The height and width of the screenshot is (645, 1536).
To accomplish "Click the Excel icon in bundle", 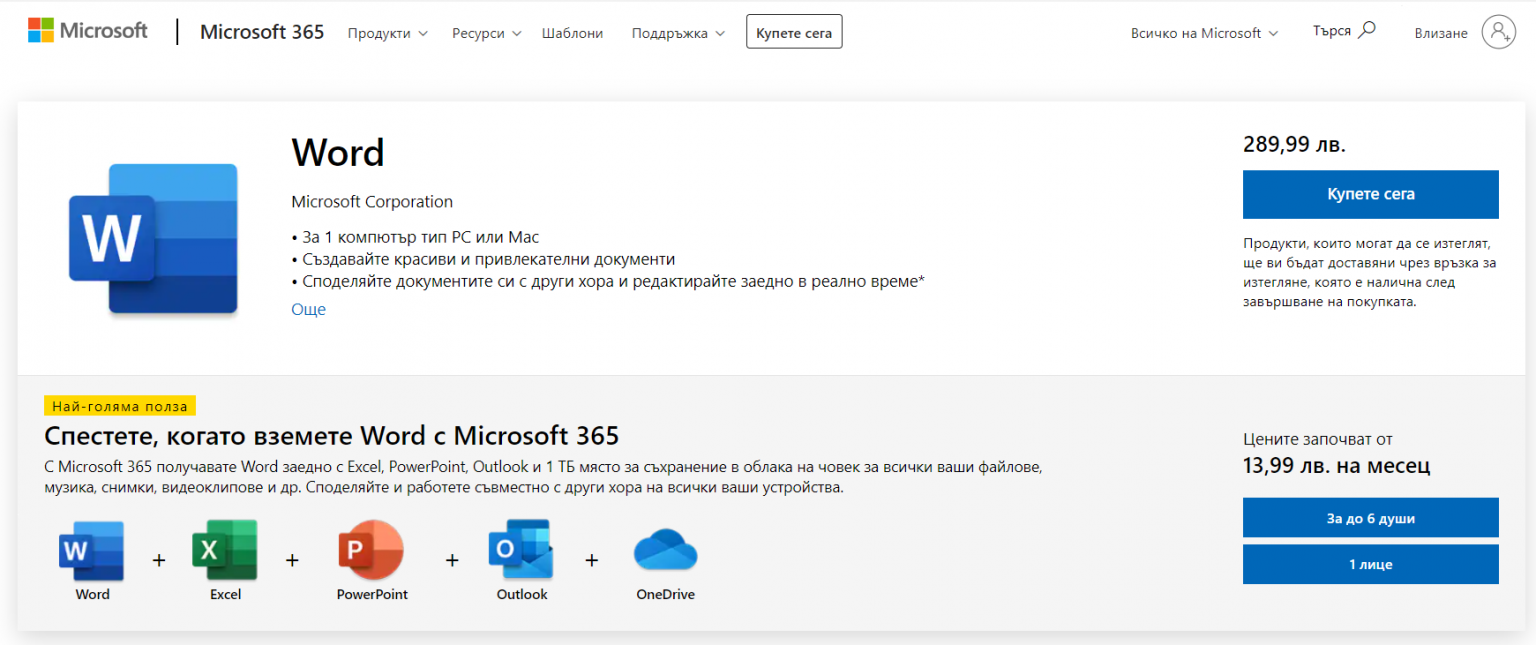I will coord(225,550).
